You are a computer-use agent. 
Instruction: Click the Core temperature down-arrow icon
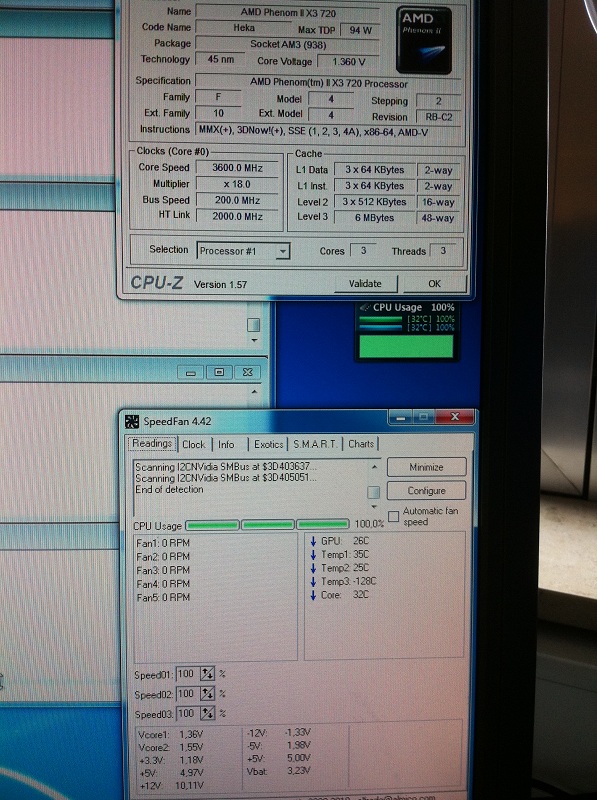(313, 595)
